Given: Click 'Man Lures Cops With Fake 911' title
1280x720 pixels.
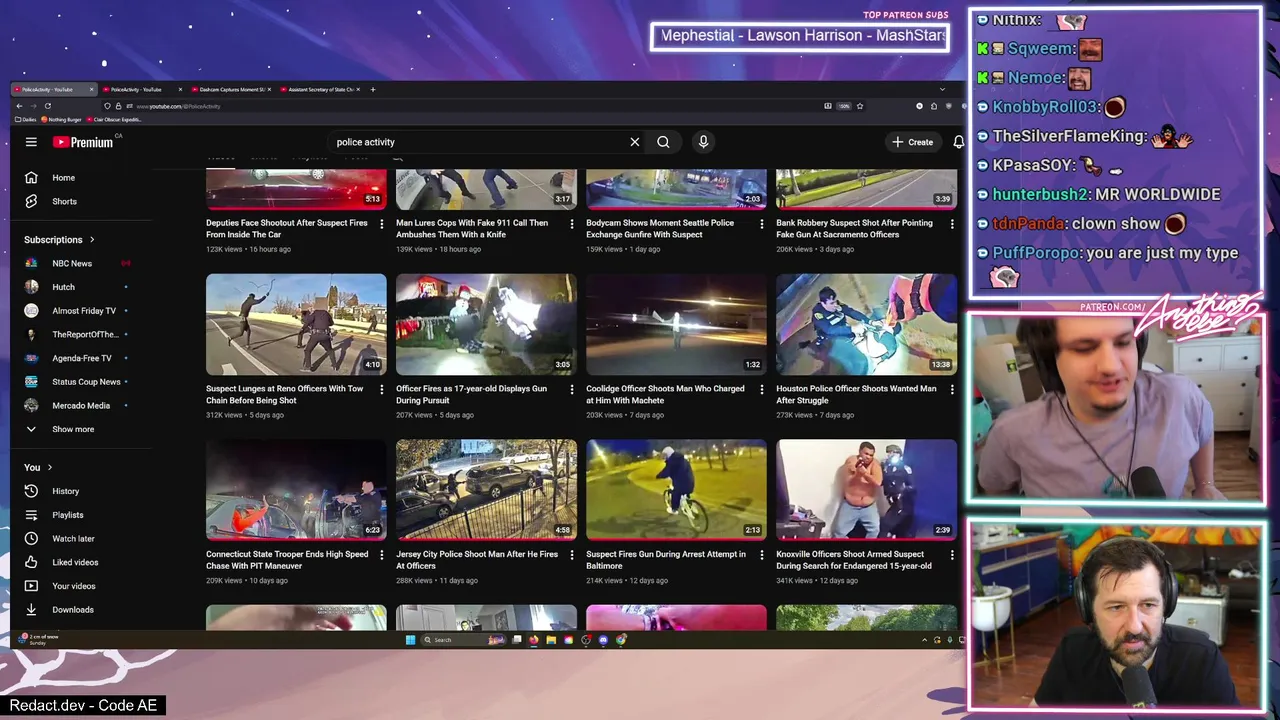Looking at the screenshot, I should coord(472,229).
